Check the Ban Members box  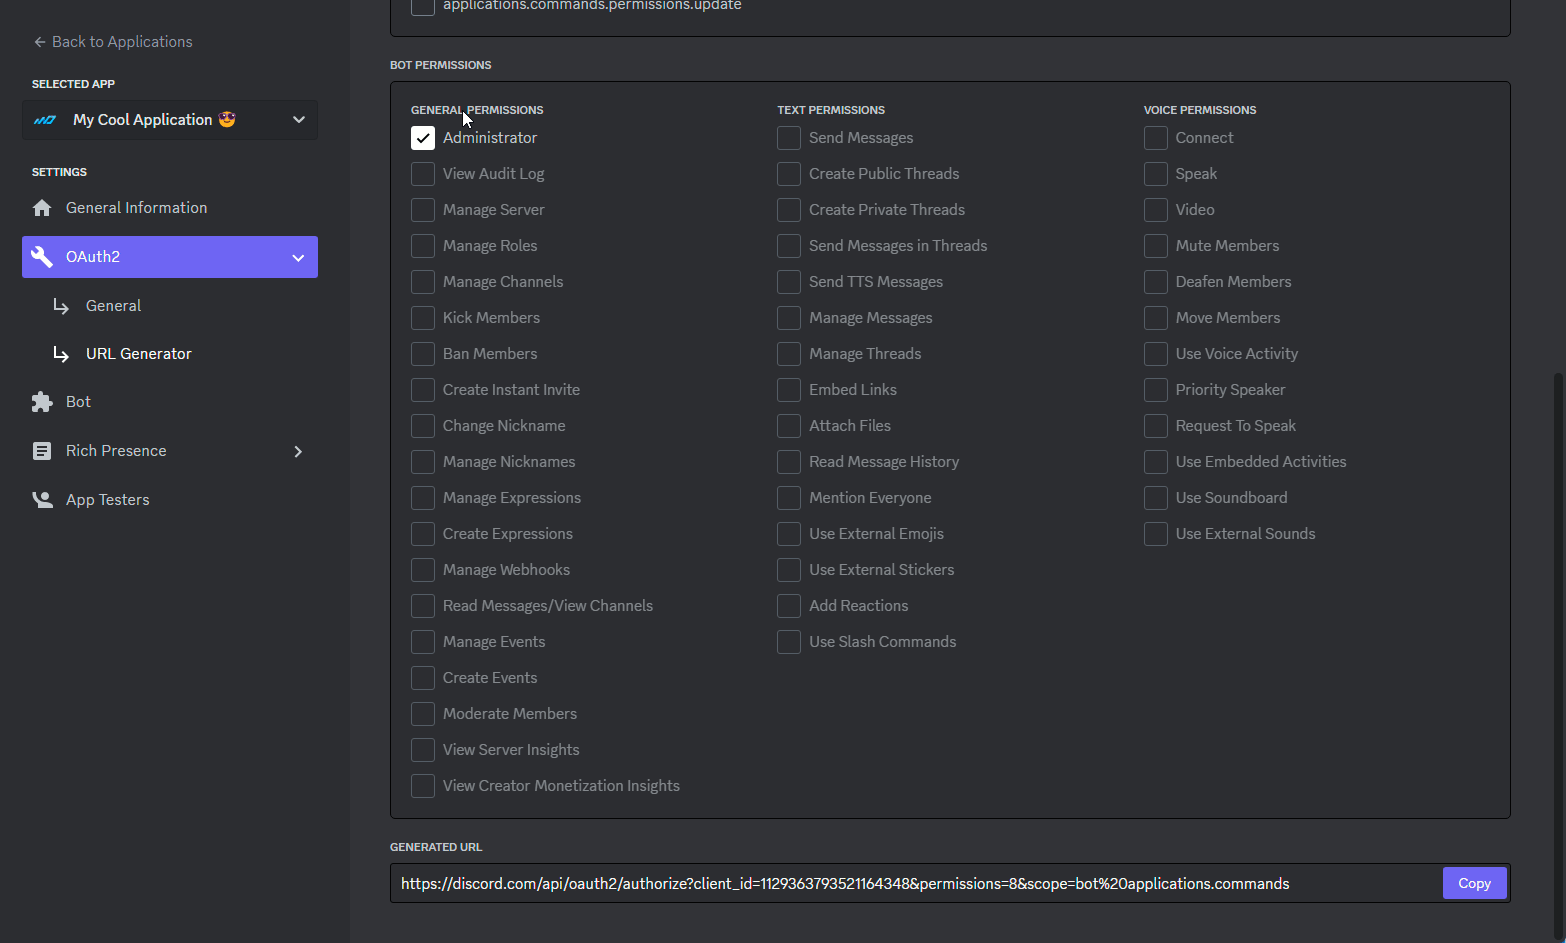(423, 354)
